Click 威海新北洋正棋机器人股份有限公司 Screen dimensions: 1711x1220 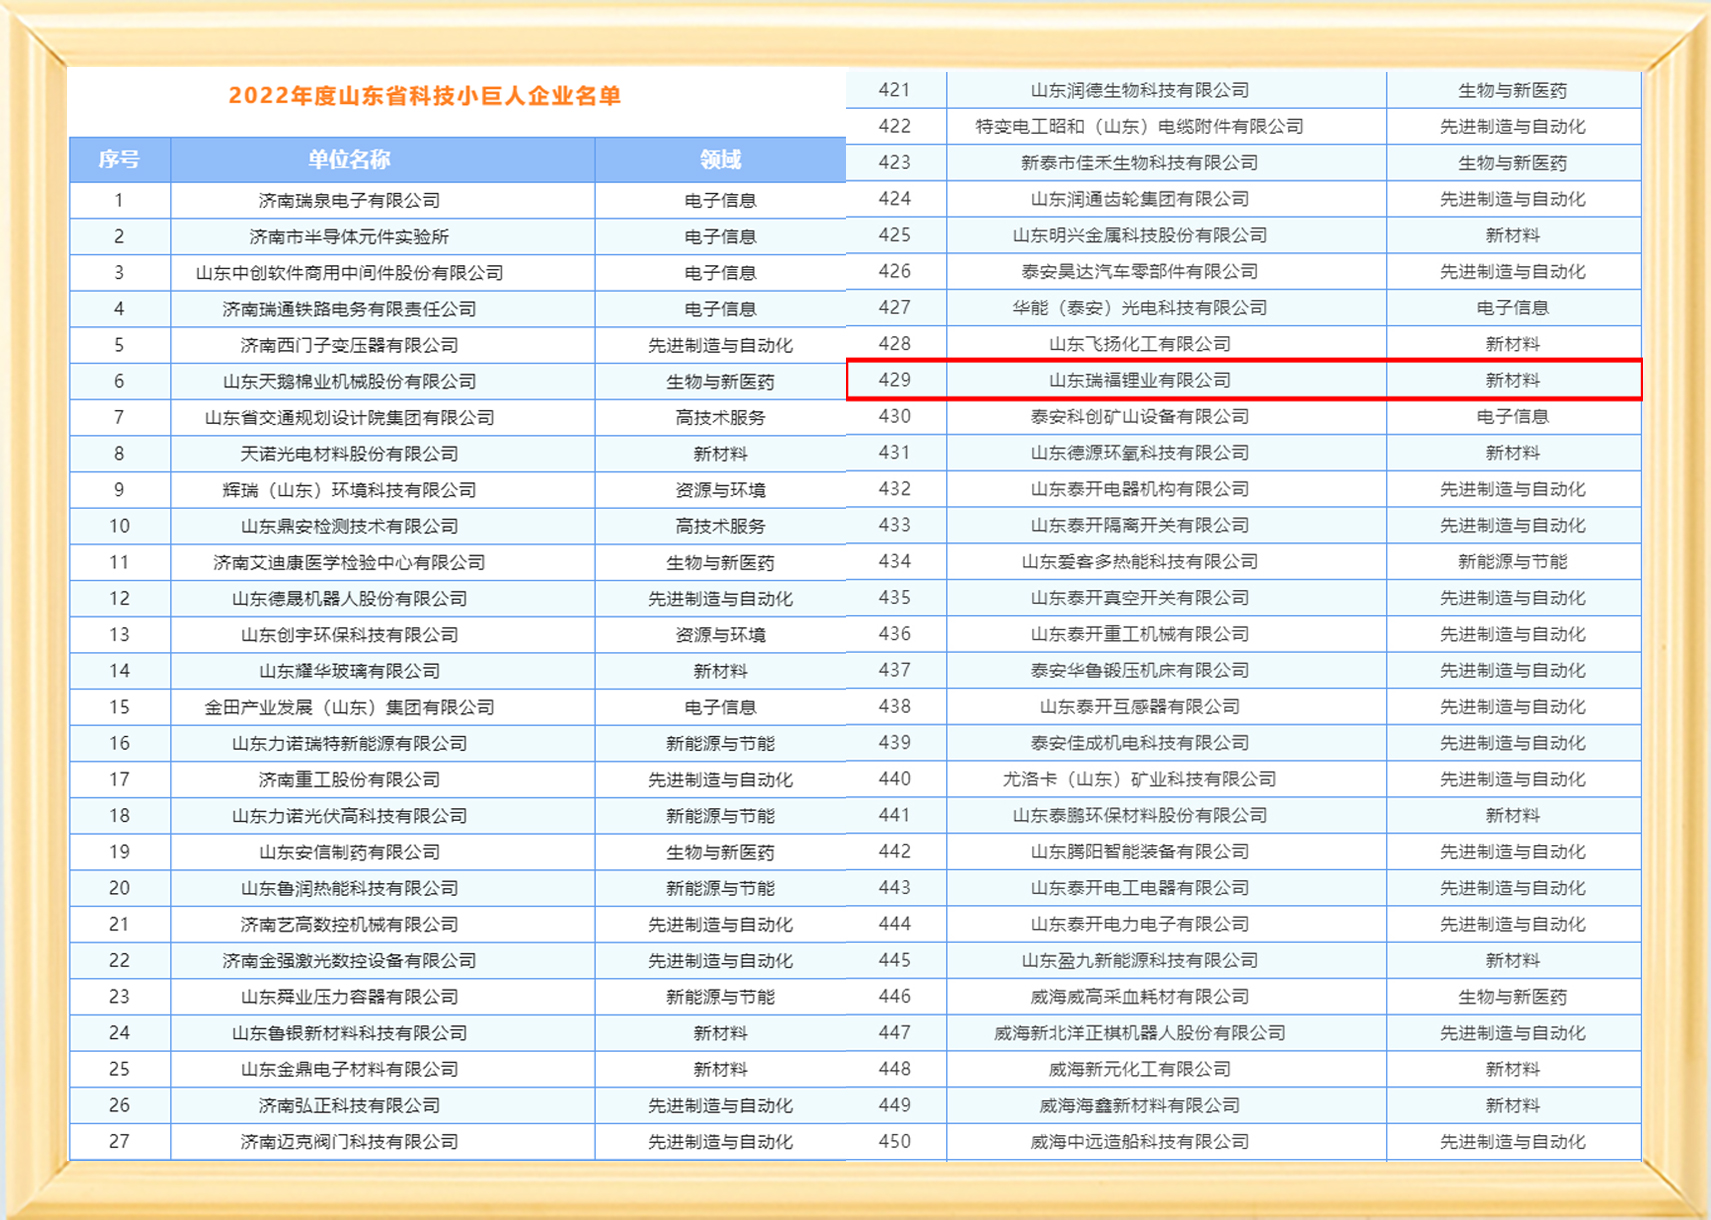click(1139, 1032)
